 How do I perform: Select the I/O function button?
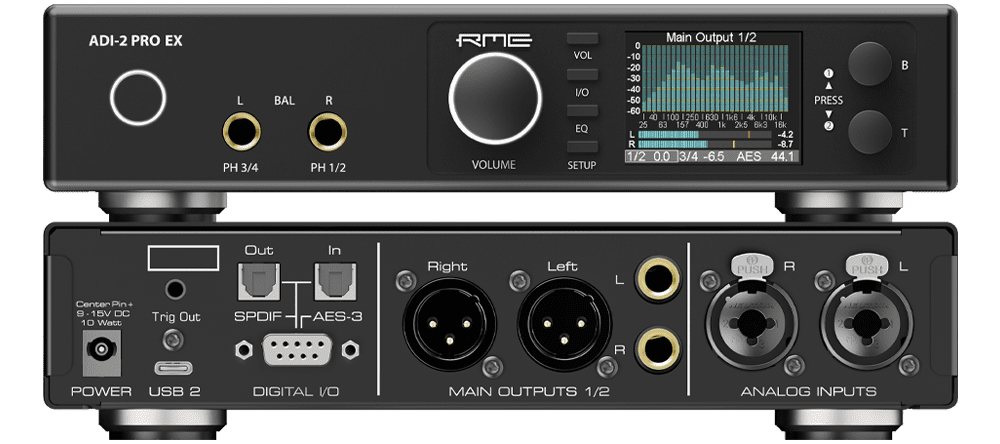click(x=582, y=75)
